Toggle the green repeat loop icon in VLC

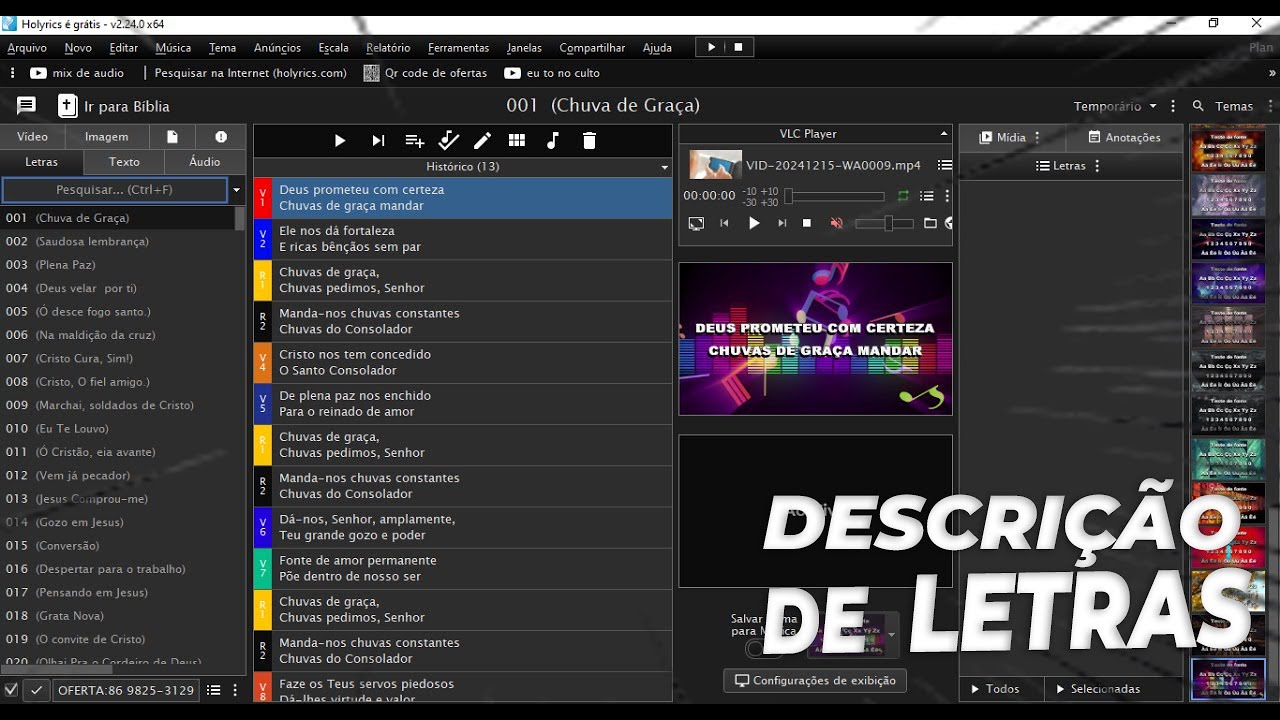tap(904, 196)
